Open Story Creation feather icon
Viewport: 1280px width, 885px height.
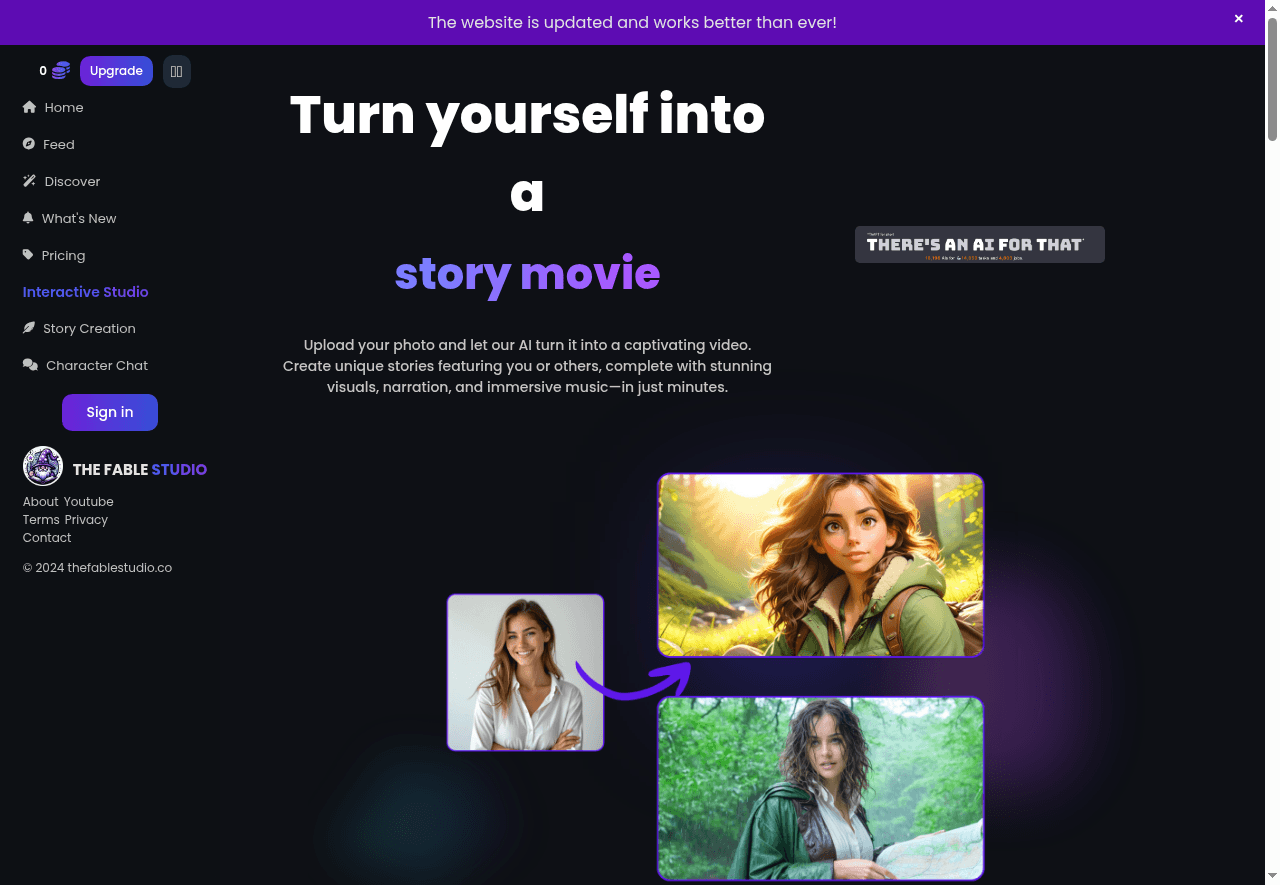tap(29, 328)
